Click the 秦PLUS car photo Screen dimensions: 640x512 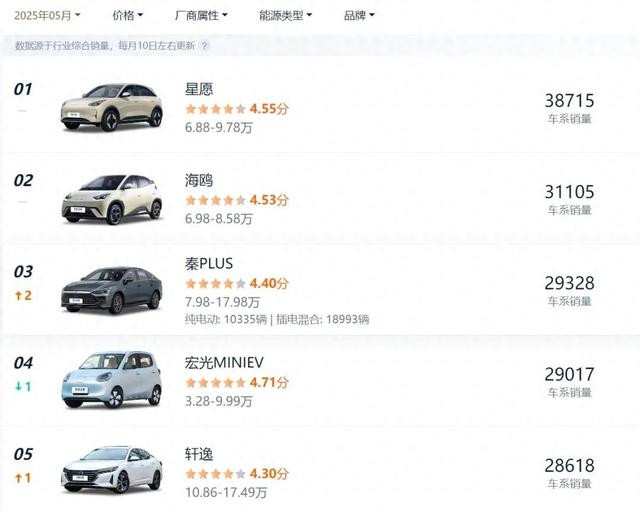(x=111, y=290)
